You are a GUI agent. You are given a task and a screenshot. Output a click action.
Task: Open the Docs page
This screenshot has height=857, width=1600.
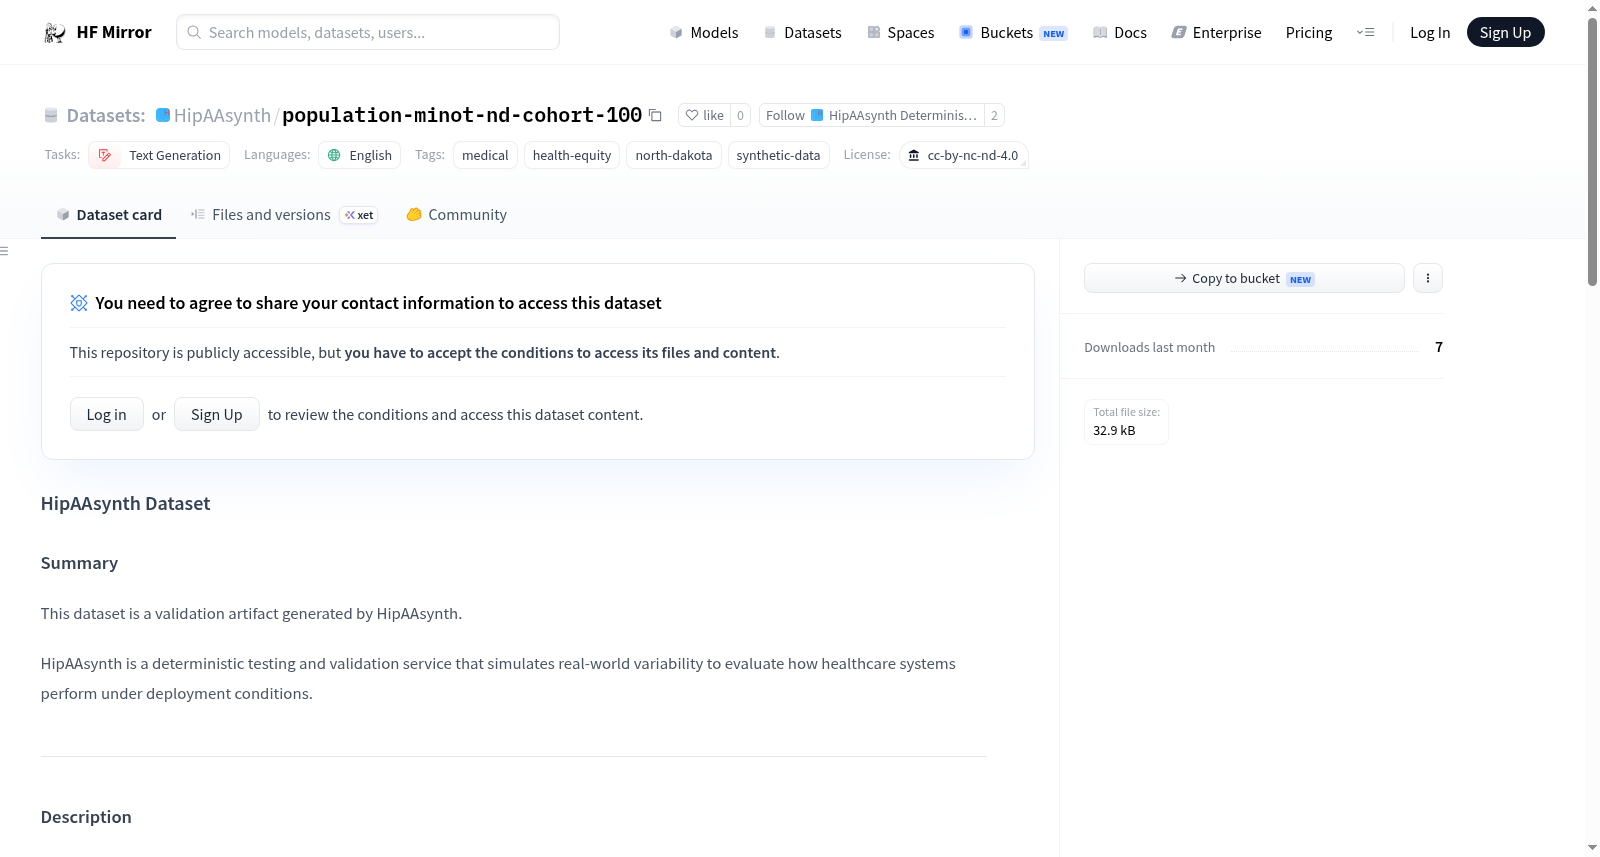coord(1120,33)
